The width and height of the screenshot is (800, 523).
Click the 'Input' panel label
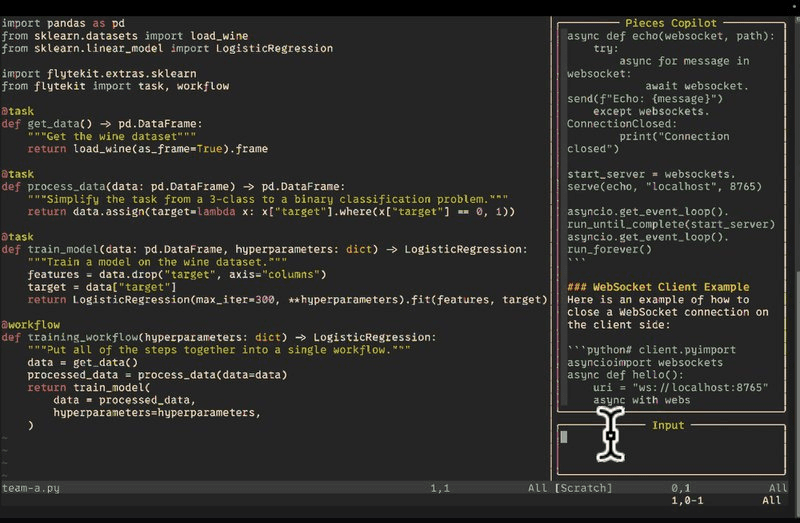click(668, 425)
